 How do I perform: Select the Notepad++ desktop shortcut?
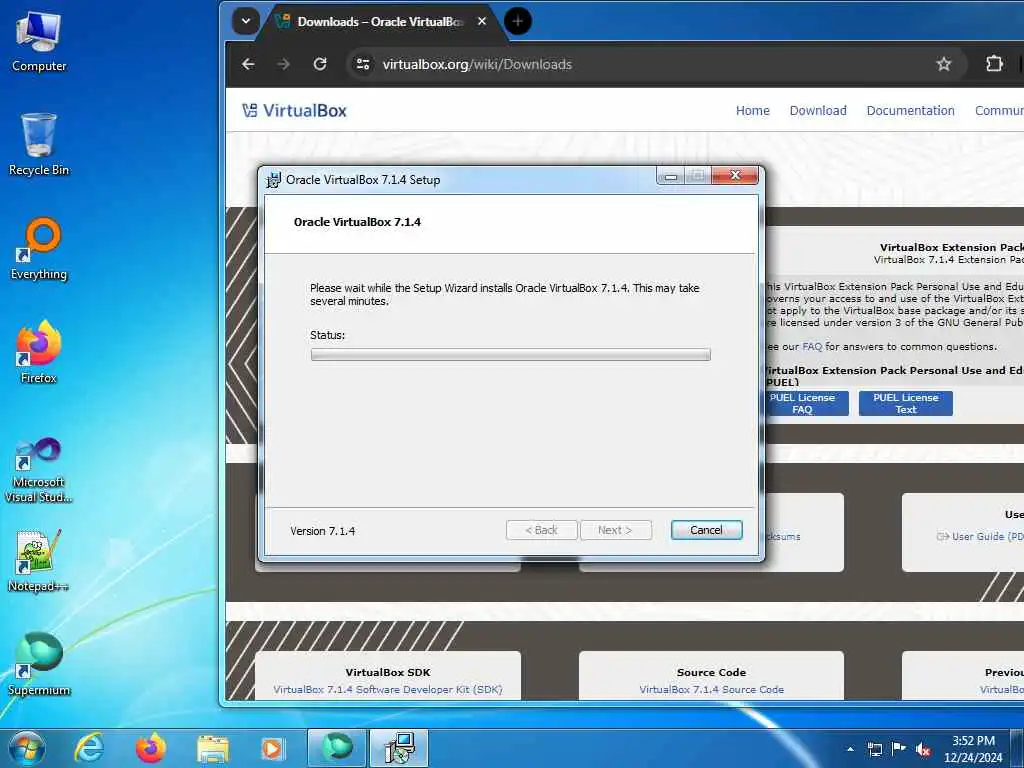39,560
